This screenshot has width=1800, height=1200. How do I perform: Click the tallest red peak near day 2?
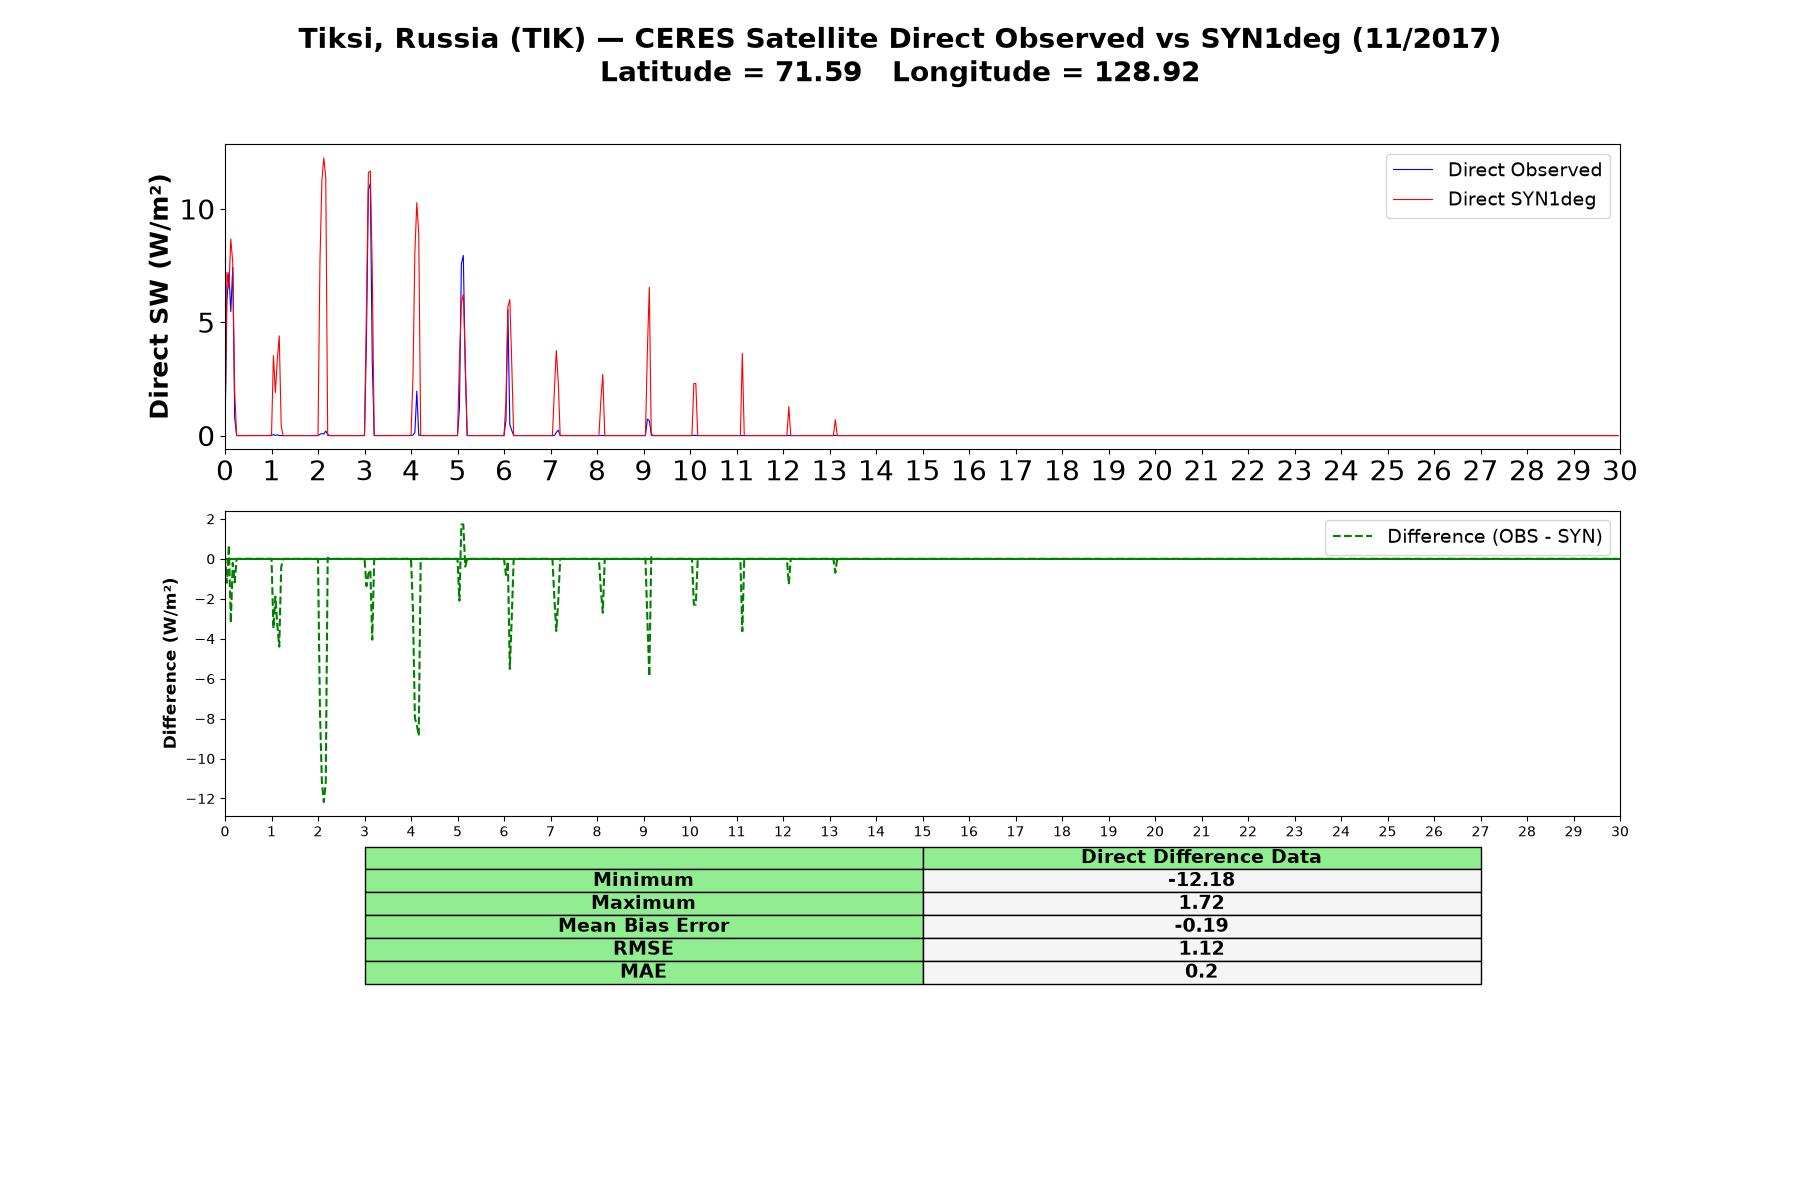323,159
